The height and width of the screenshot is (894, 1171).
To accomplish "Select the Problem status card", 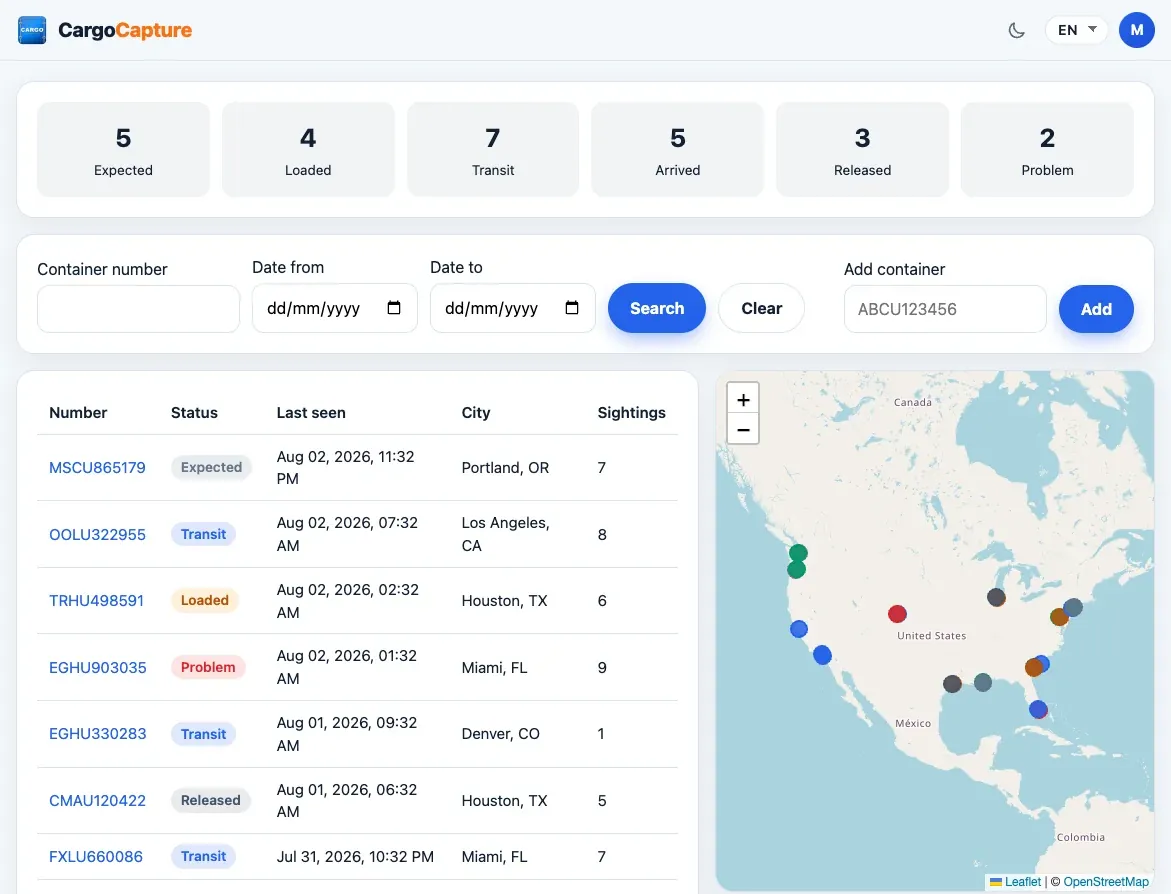I will coord(1047,149).
